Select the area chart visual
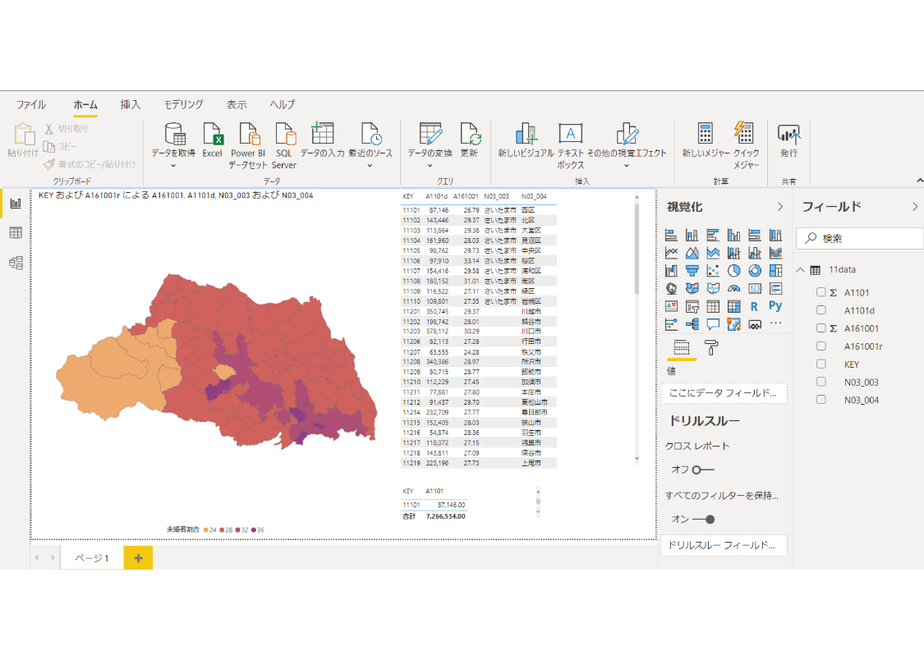This screenshot has height=660, width=924. coord(692,253)
